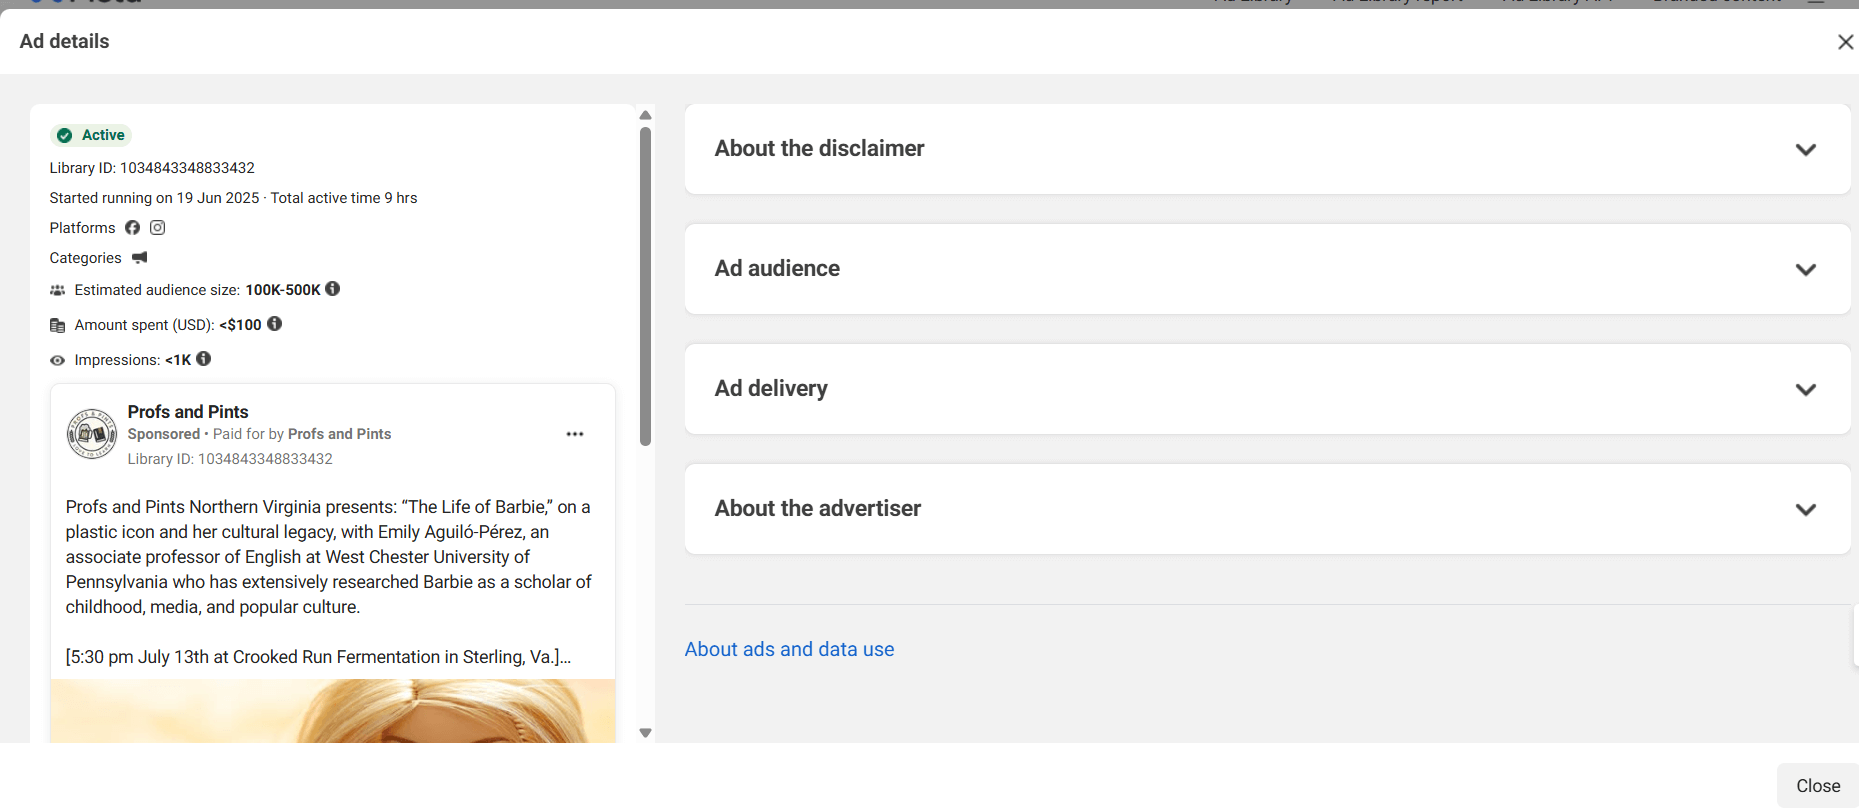
Task: Click the <$100 amount spent value
Action: coord(240,325)
